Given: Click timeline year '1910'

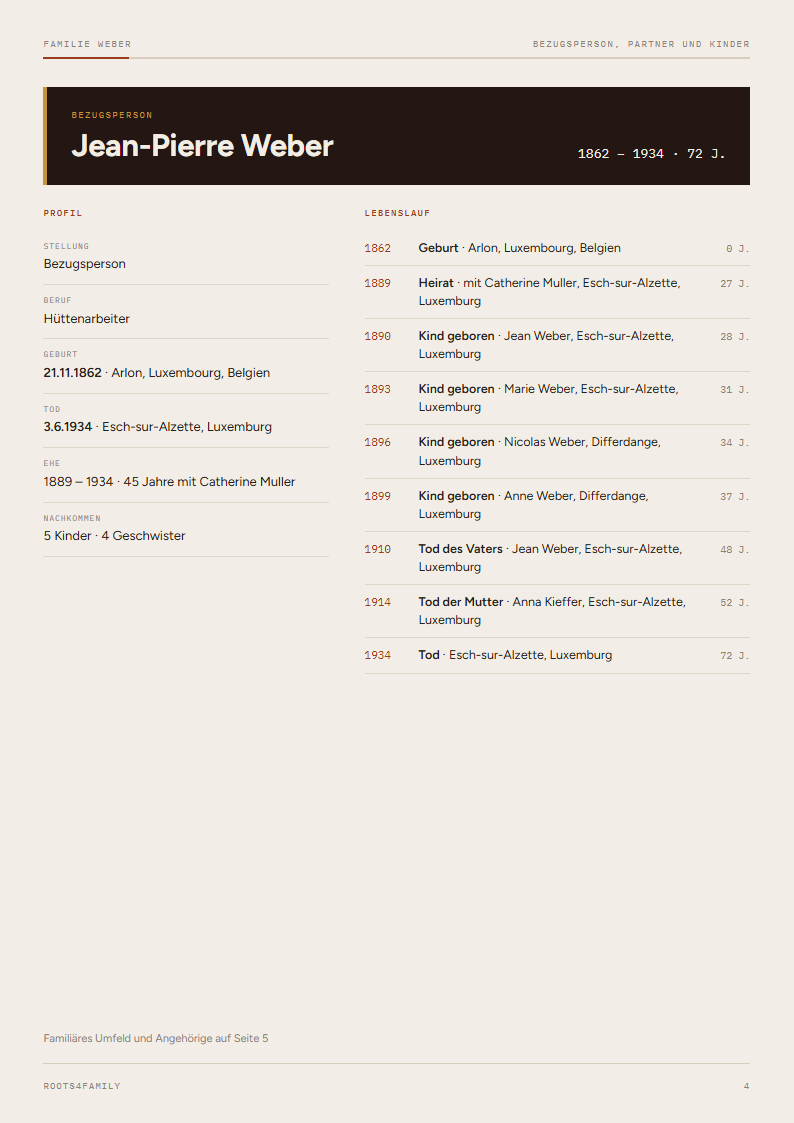Looking at the screenshot, I should 377,549.
